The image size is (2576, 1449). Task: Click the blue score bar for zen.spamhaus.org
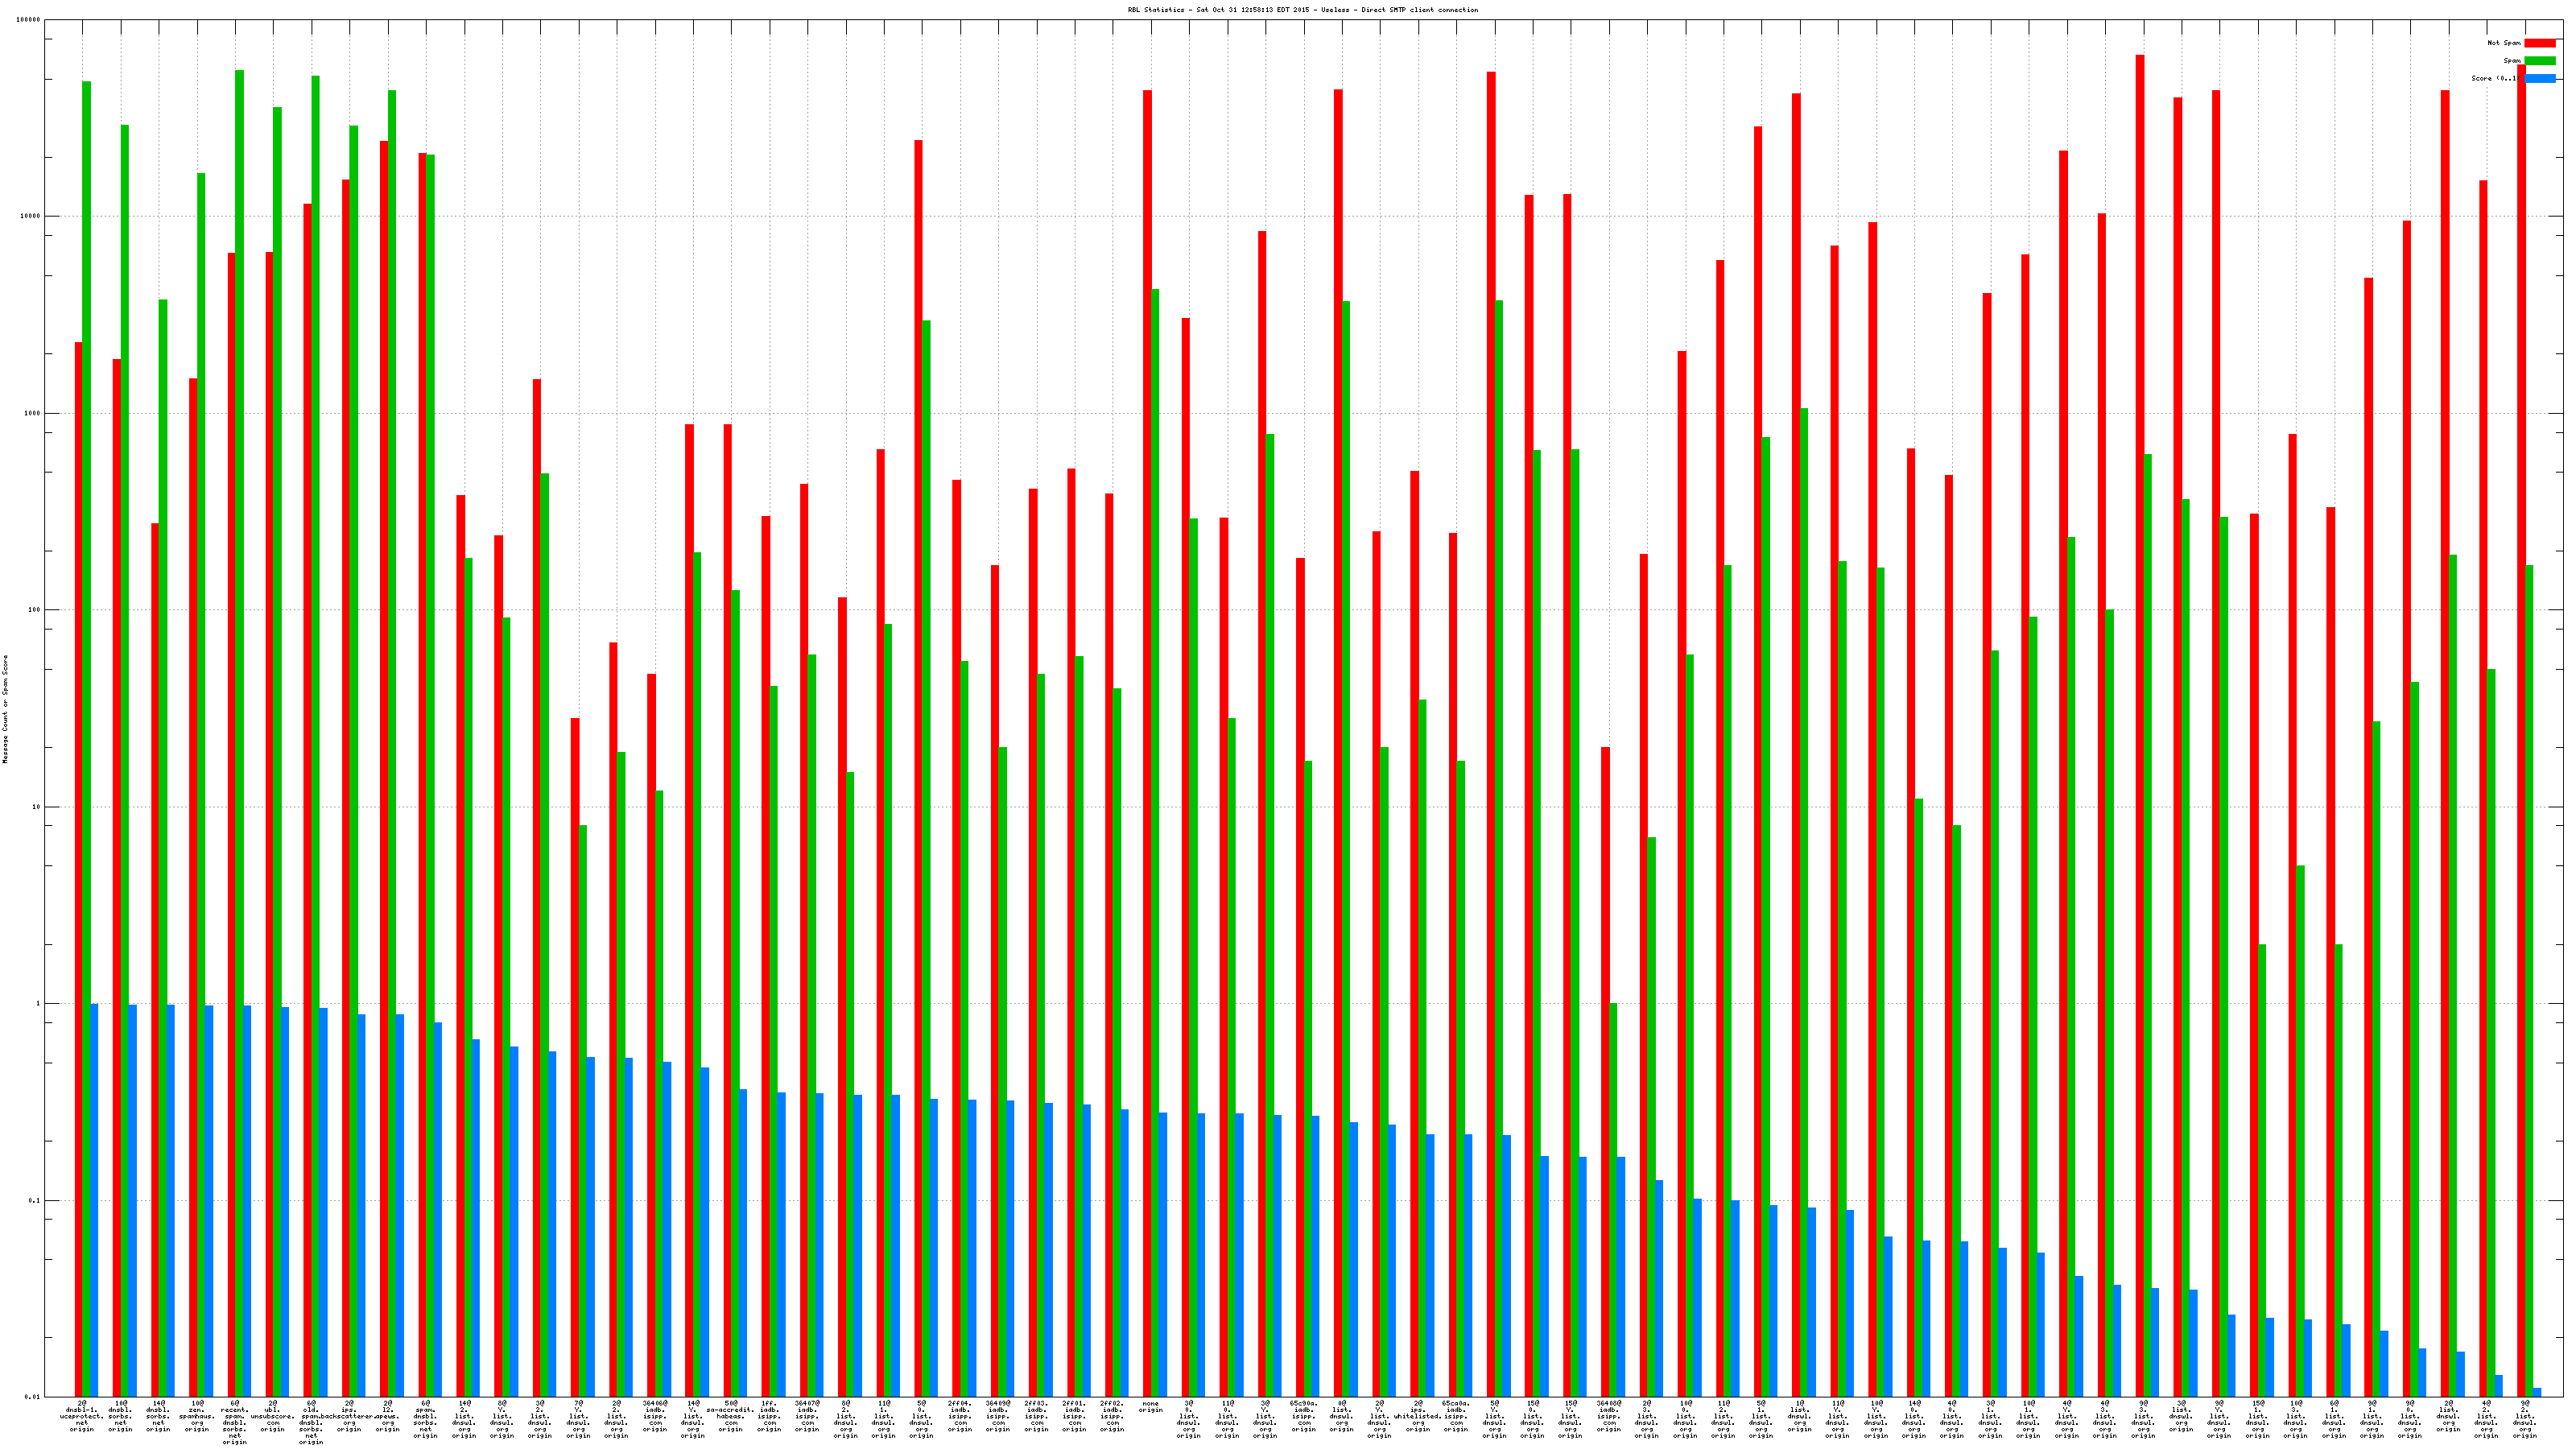209,1200
